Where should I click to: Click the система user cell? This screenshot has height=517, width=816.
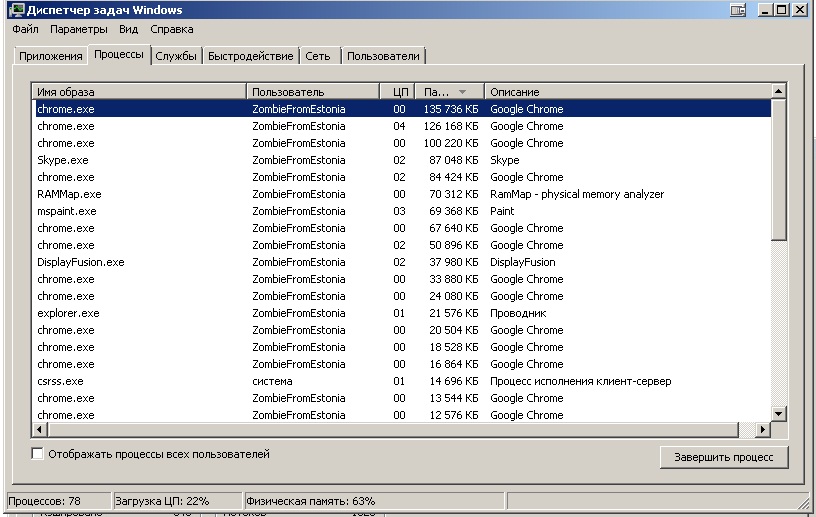[x=272, y=381]
